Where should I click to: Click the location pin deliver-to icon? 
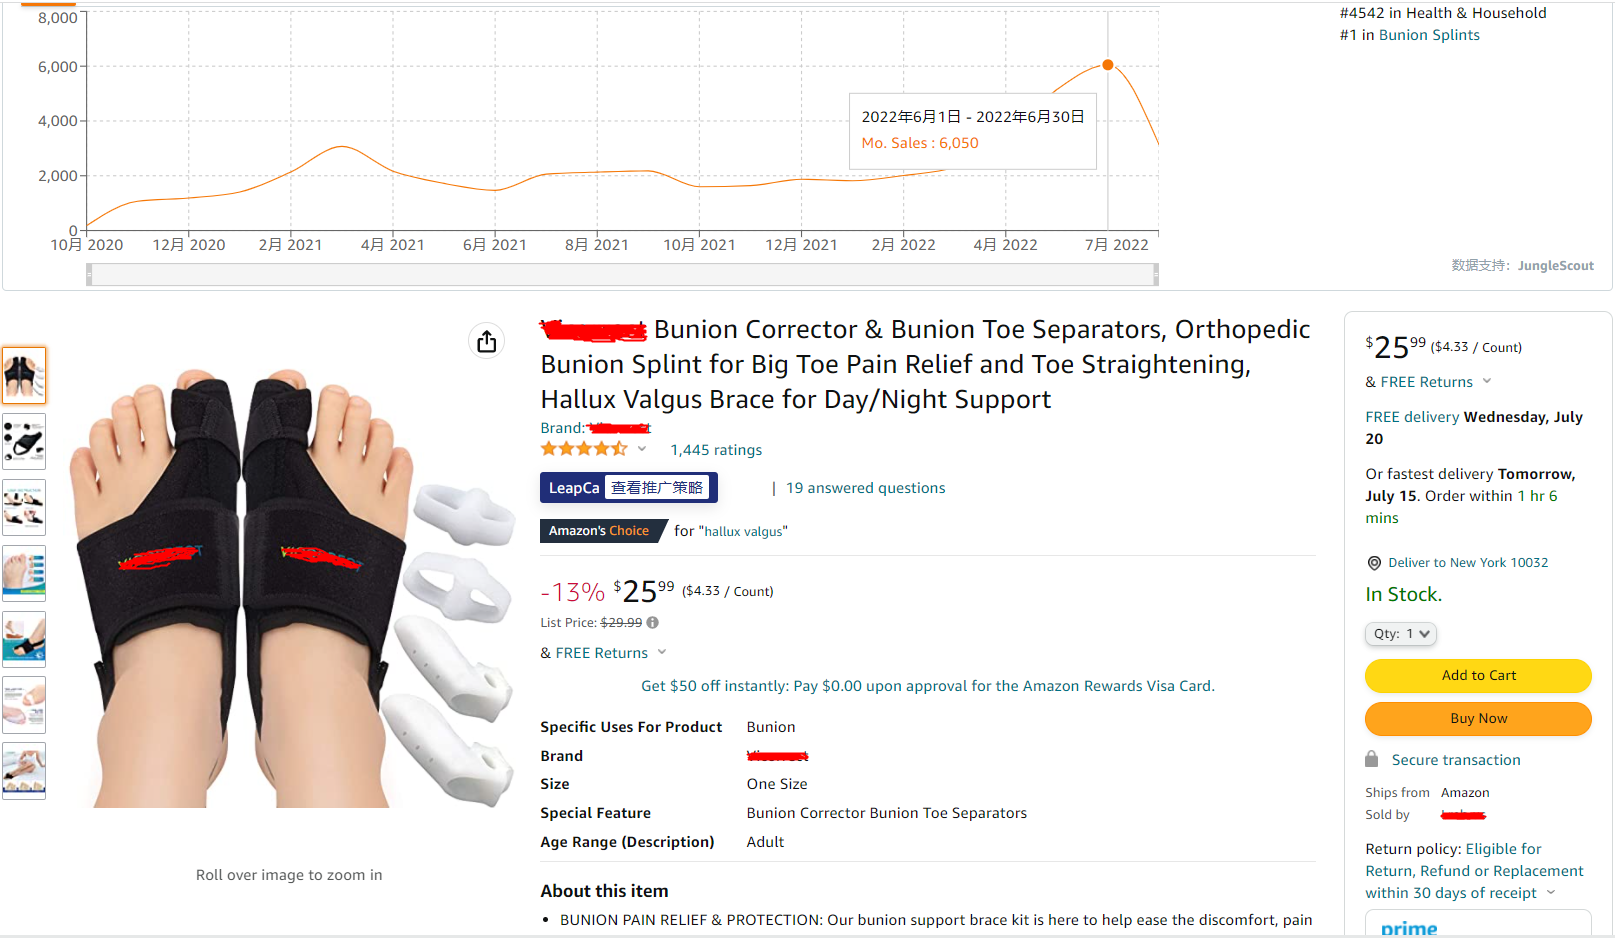pyautogui.click(x=1374, y=563)
